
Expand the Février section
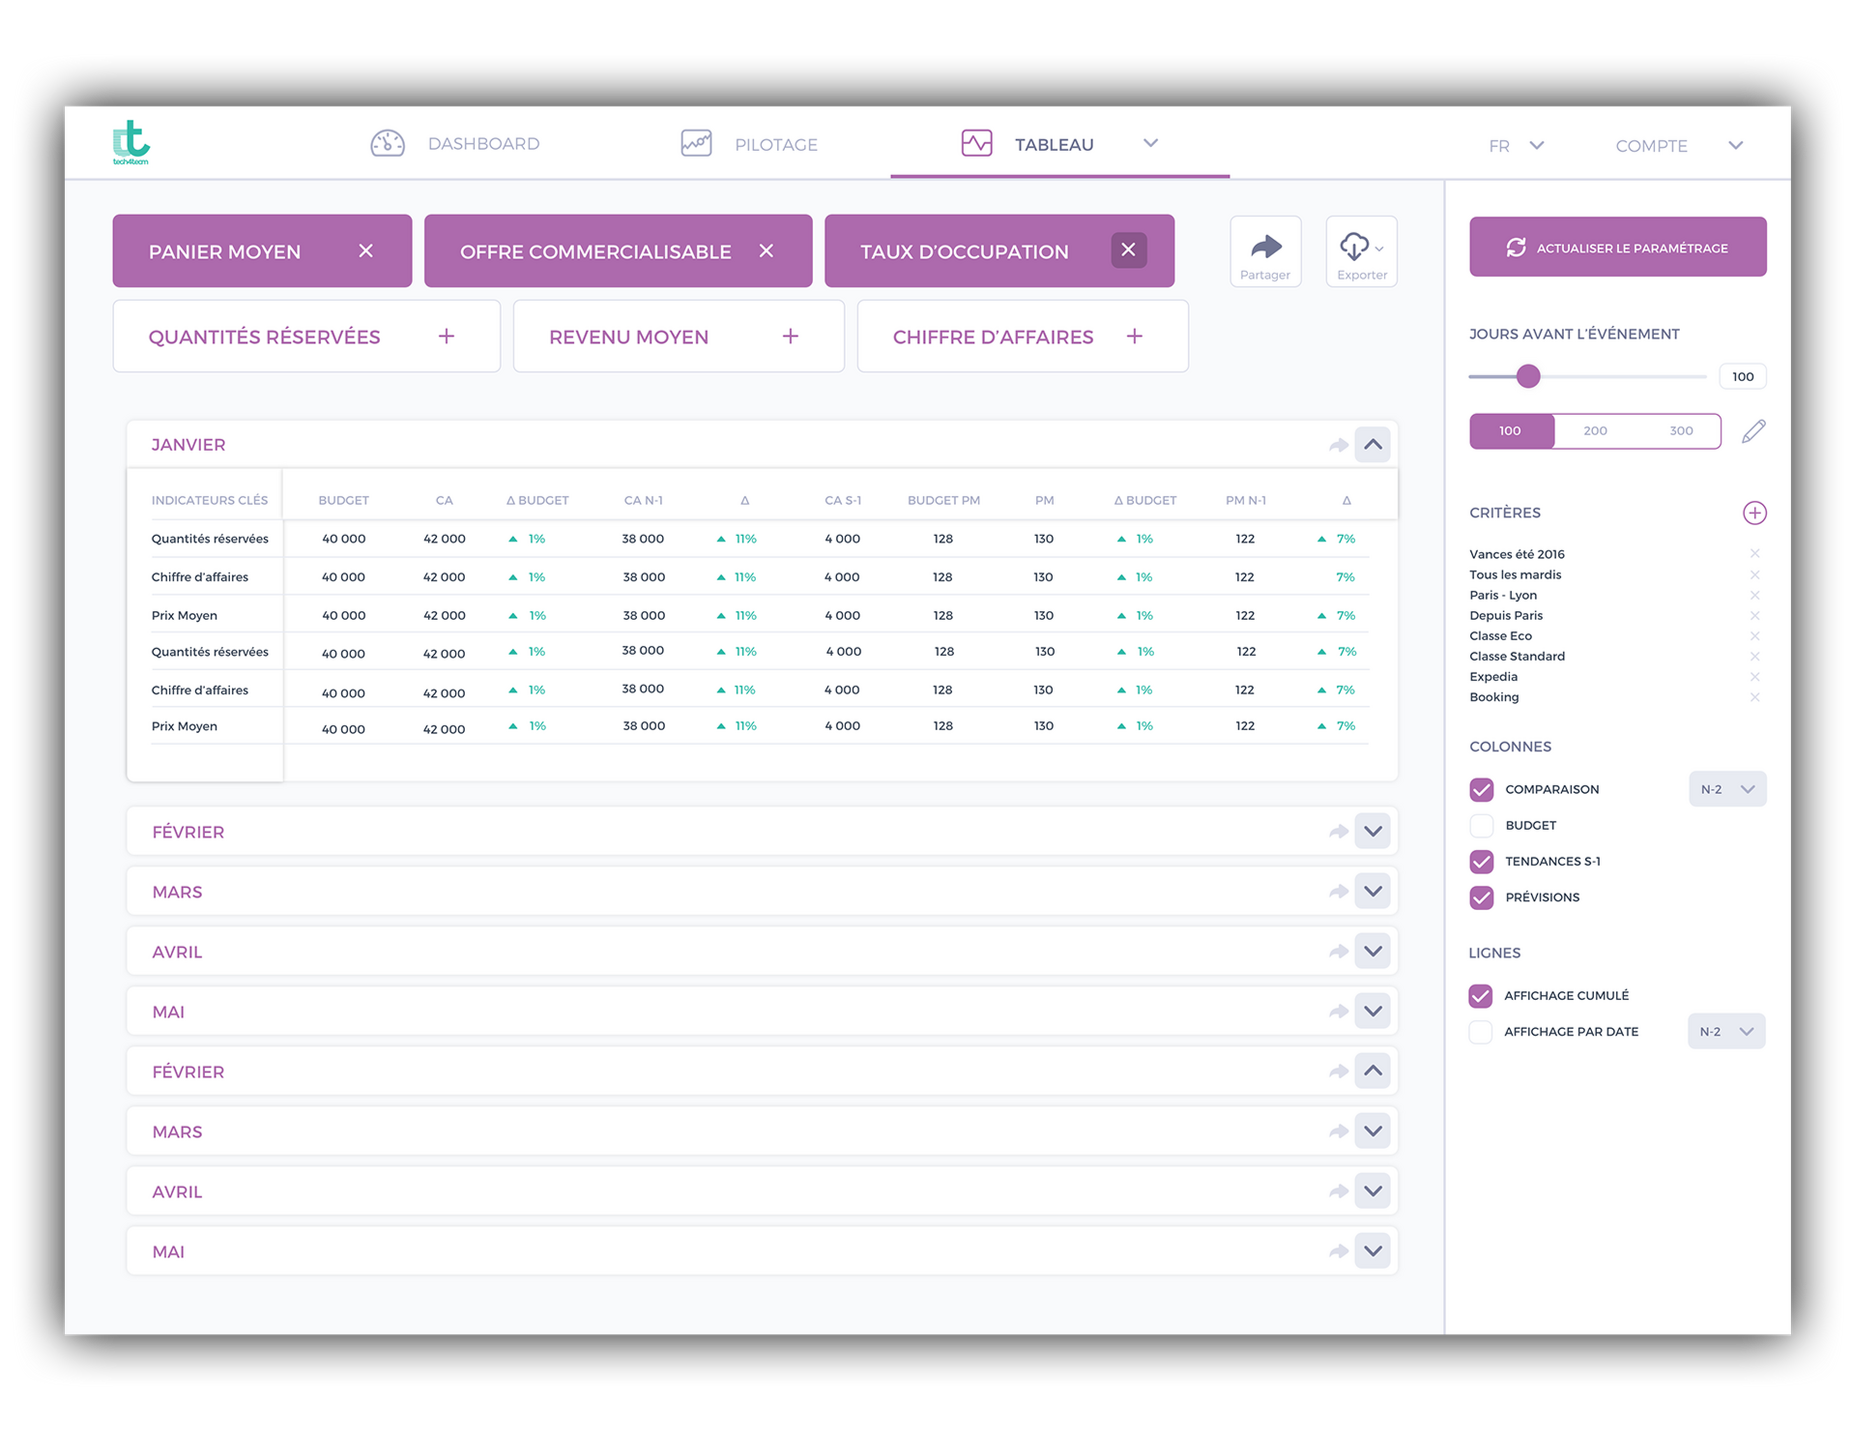[x=1373, y=831]
